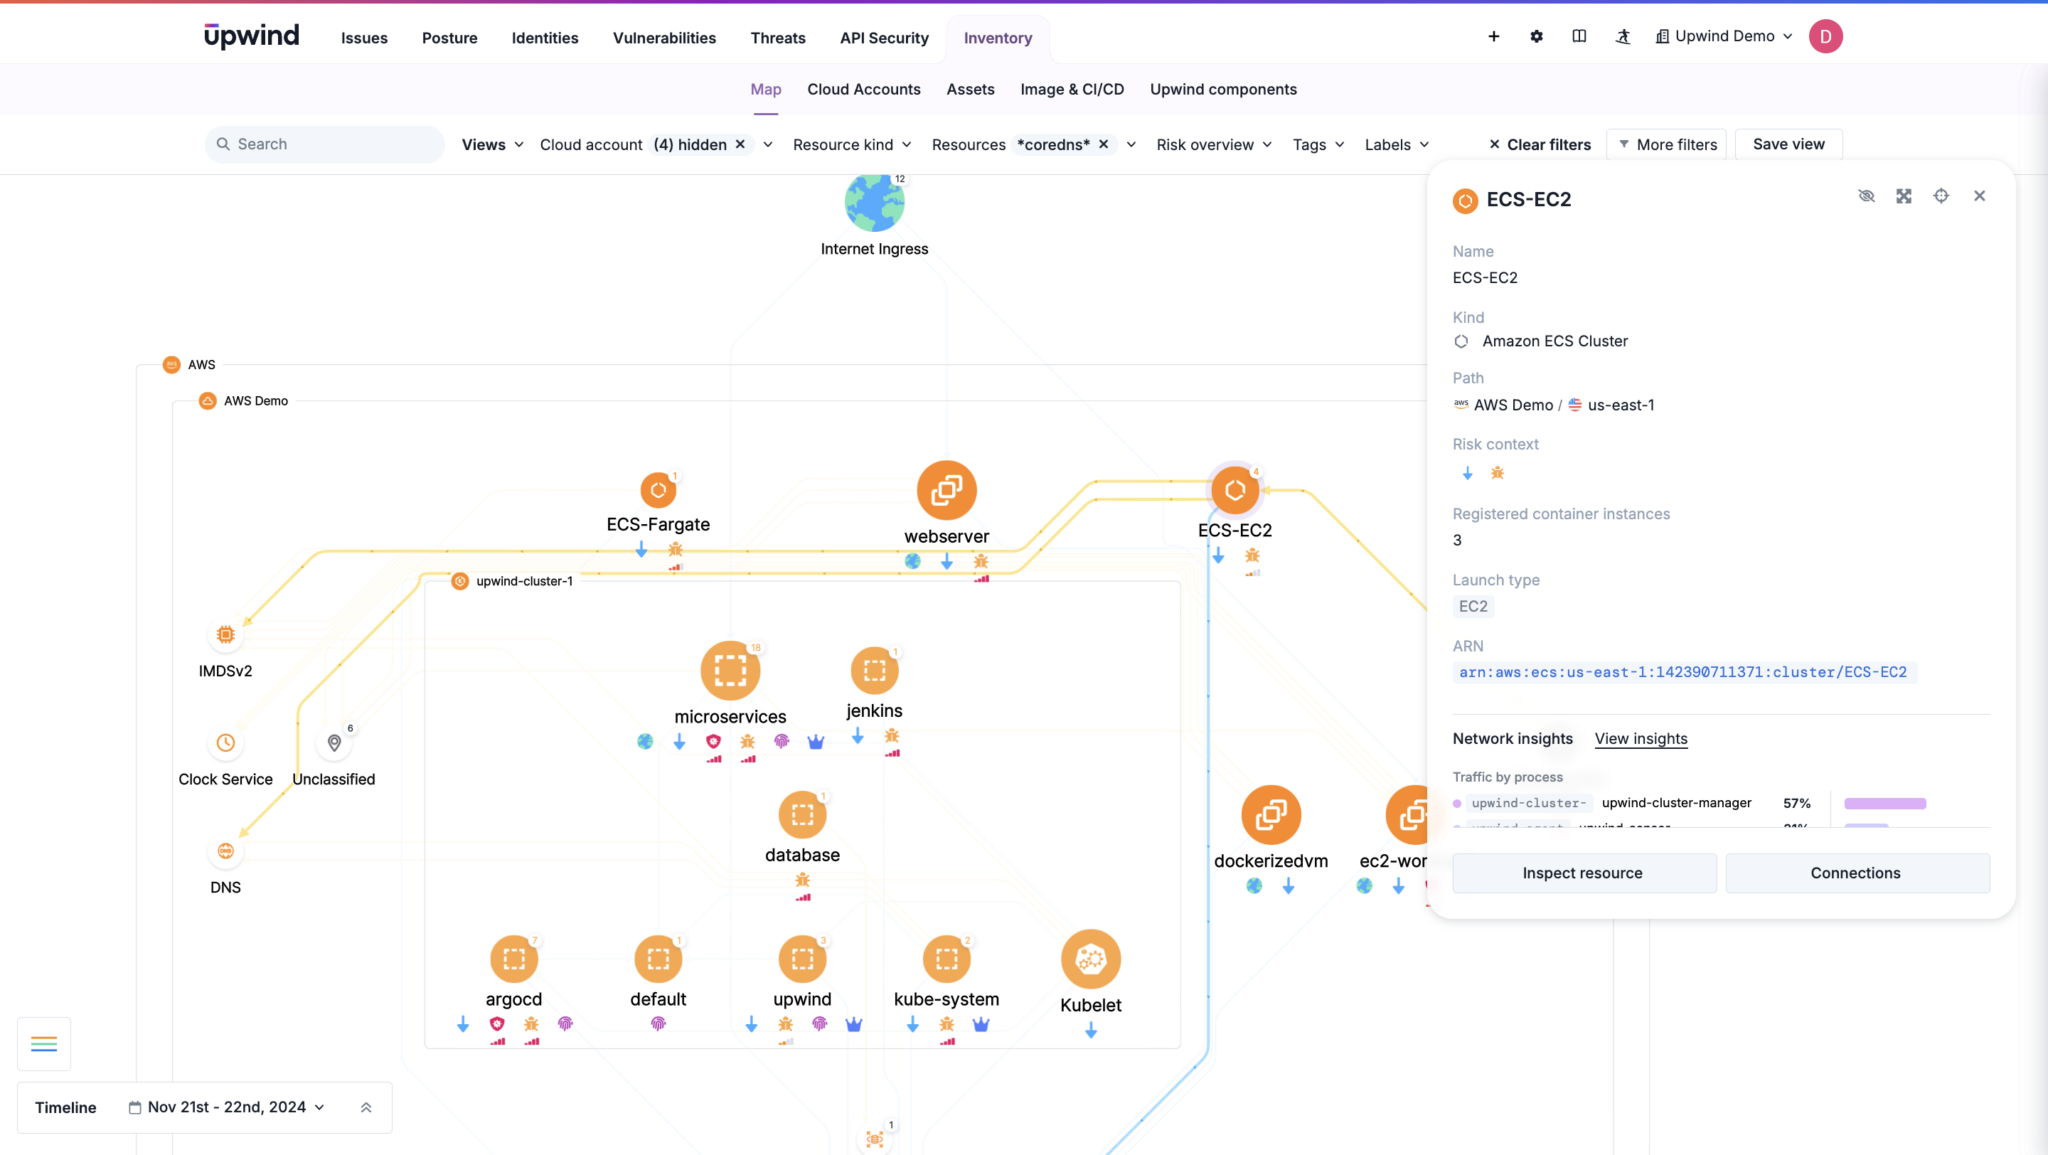Open View insights link in Network insights

click(x=1640, y=738)
